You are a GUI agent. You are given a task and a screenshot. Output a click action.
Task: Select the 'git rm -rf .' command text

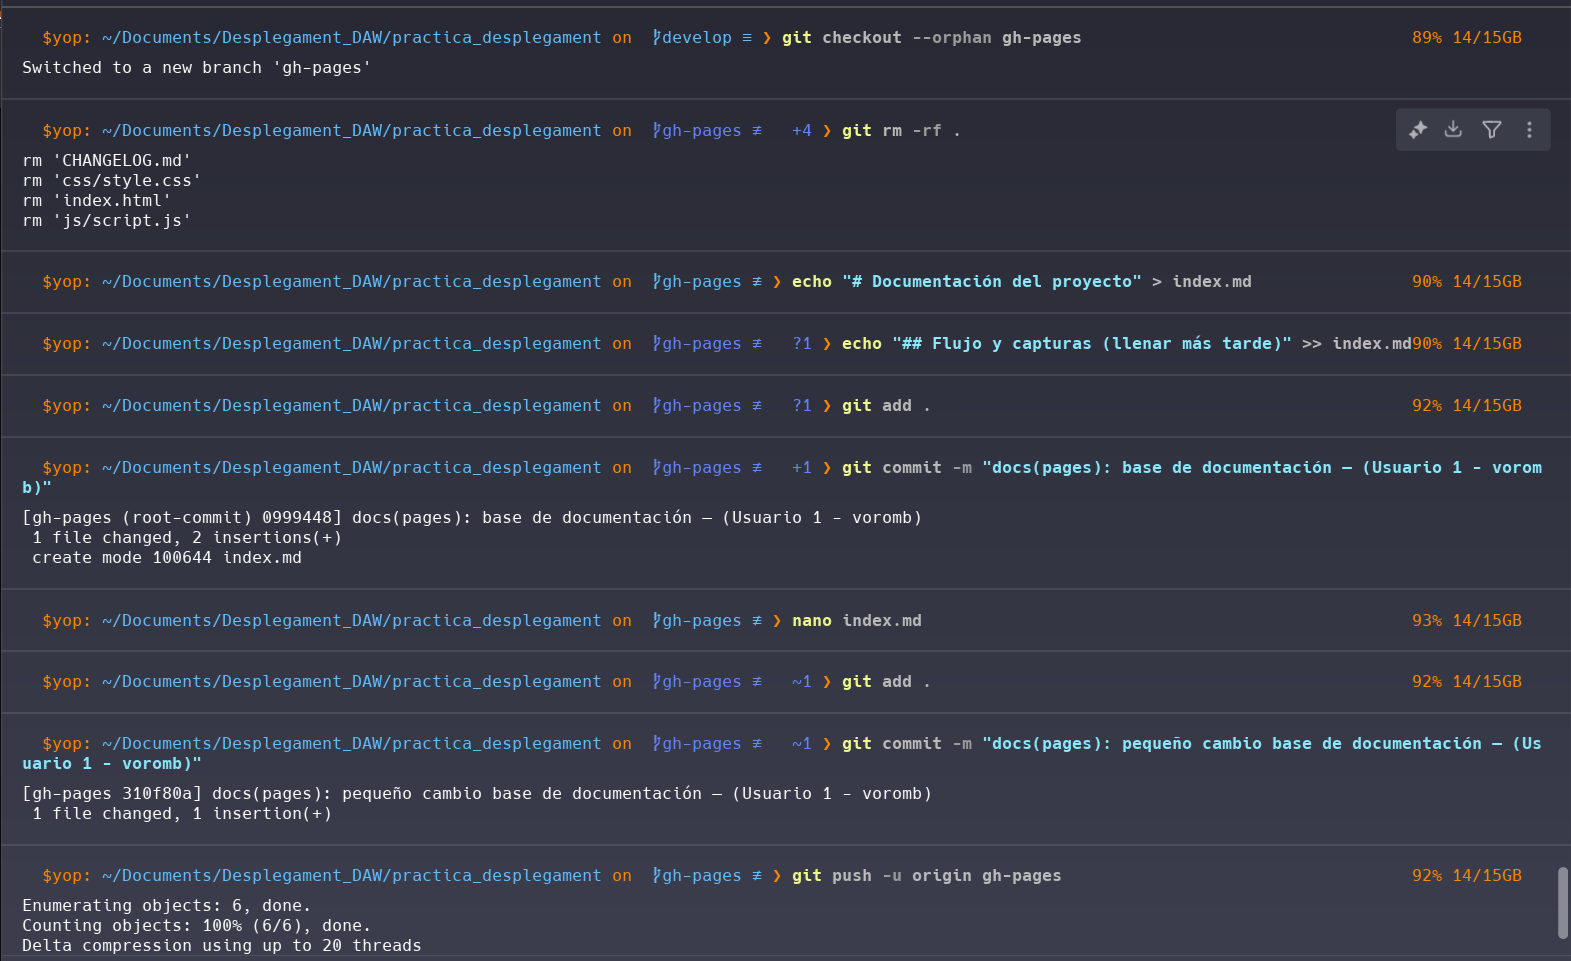coord(900,131)
